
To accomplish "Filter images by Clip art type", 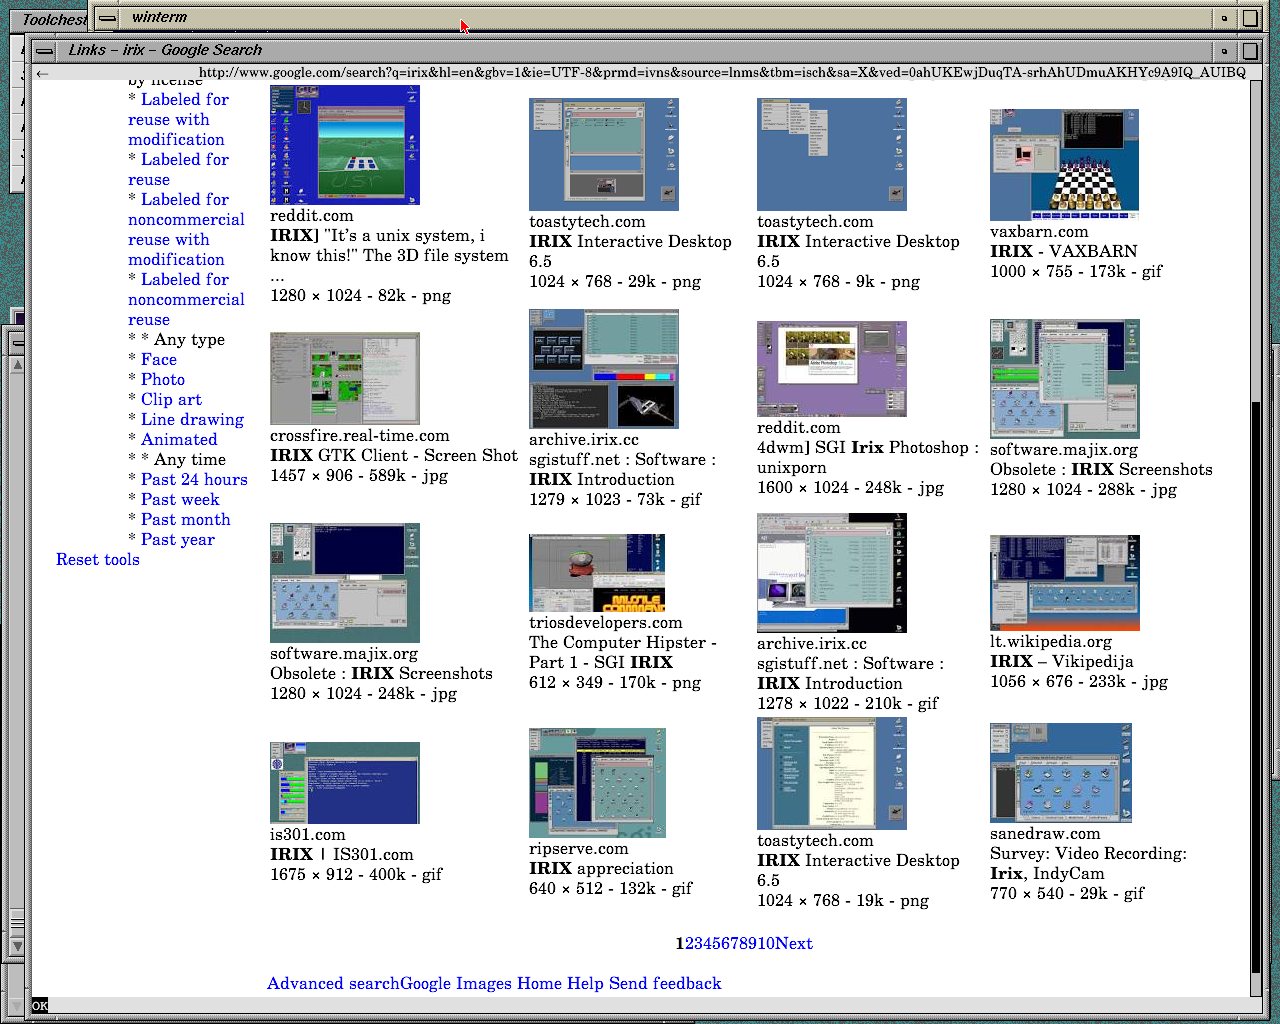I will (171, 400).
